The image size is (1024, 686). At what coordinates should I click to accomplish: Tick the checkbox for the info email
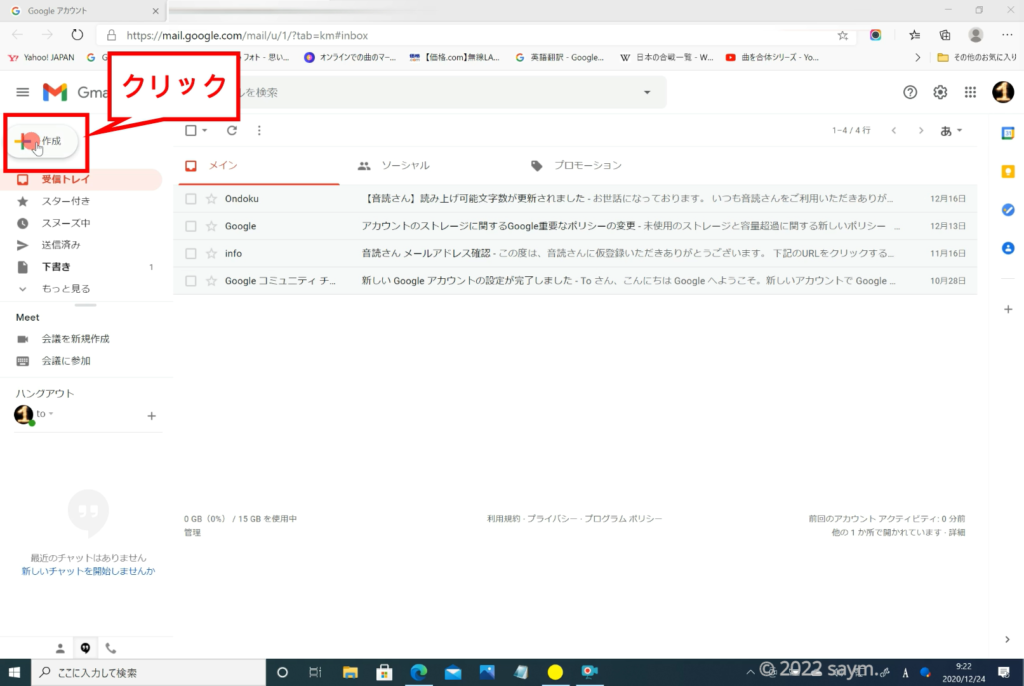click(x=191, y=254)
